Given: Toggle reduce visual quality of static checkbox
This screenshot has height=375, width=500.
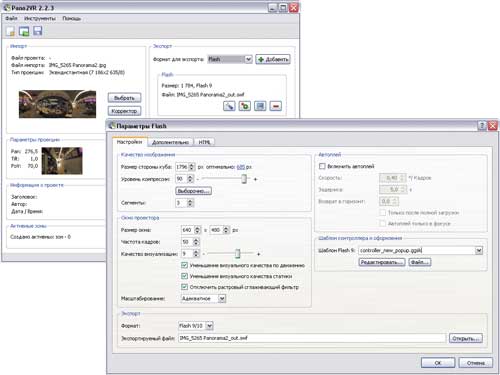Looking at the screenshot, I should click(x=184, y=276).
